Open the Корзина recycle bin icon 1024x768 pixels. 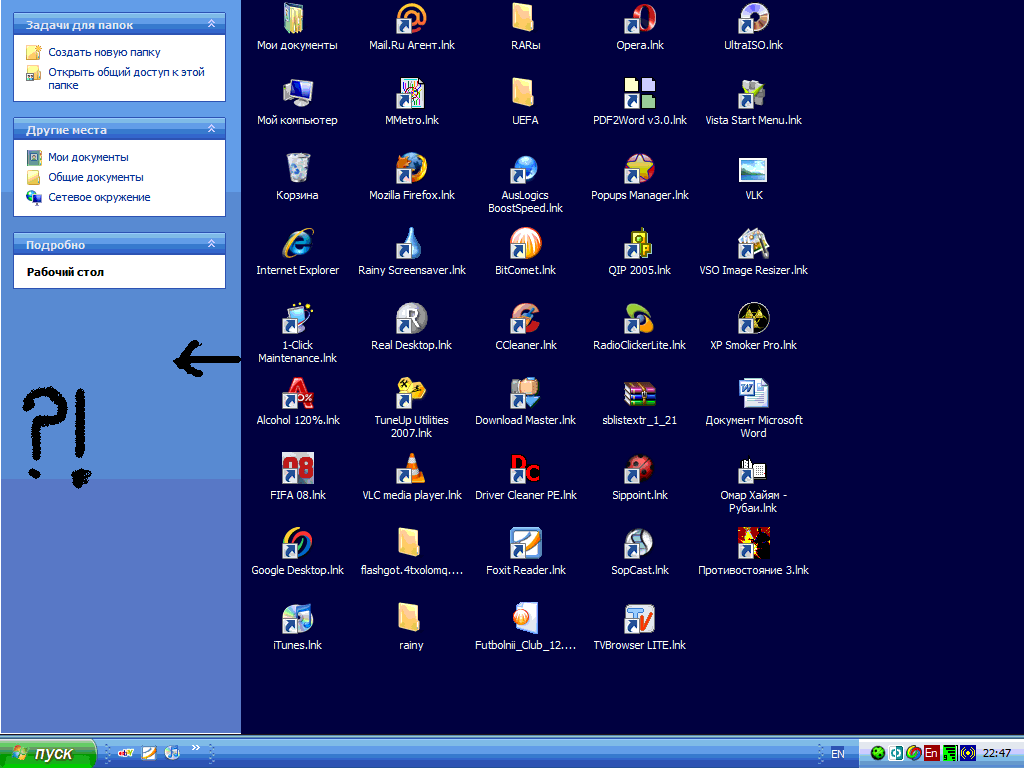coord(297,169)
